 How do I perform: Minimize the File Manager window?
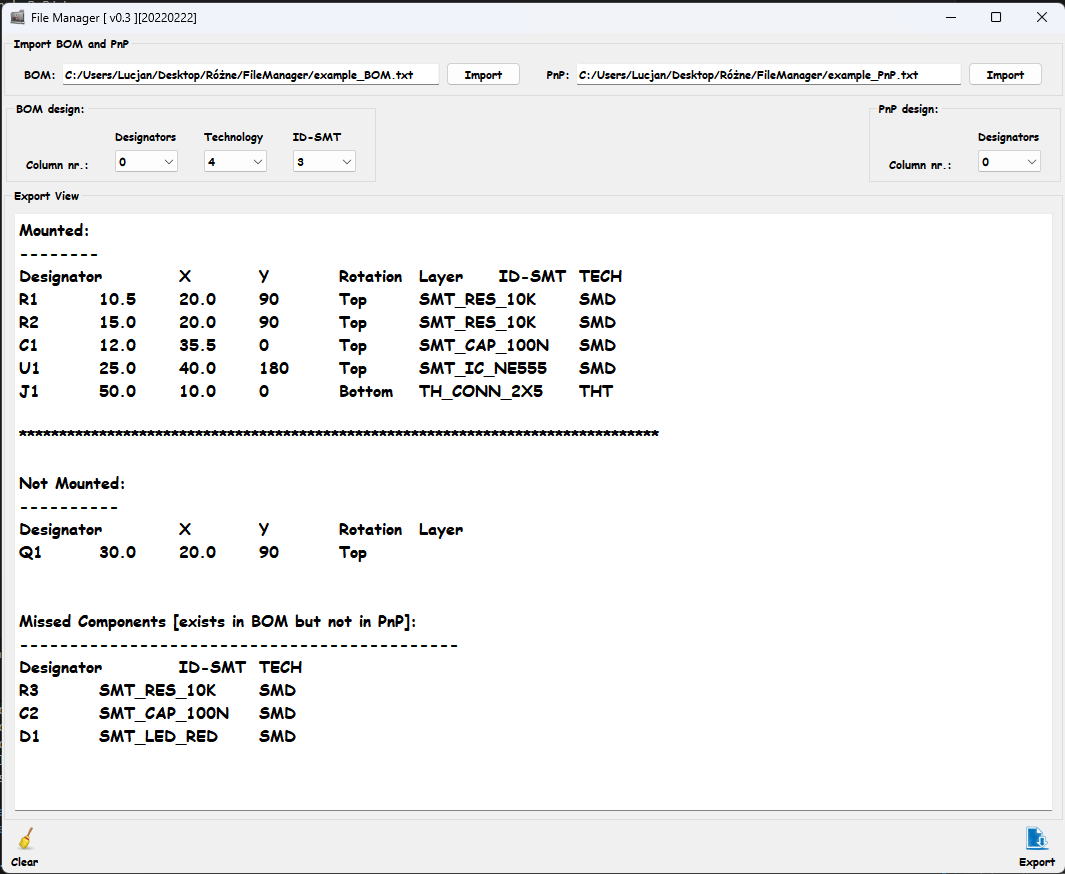[951, 17]
